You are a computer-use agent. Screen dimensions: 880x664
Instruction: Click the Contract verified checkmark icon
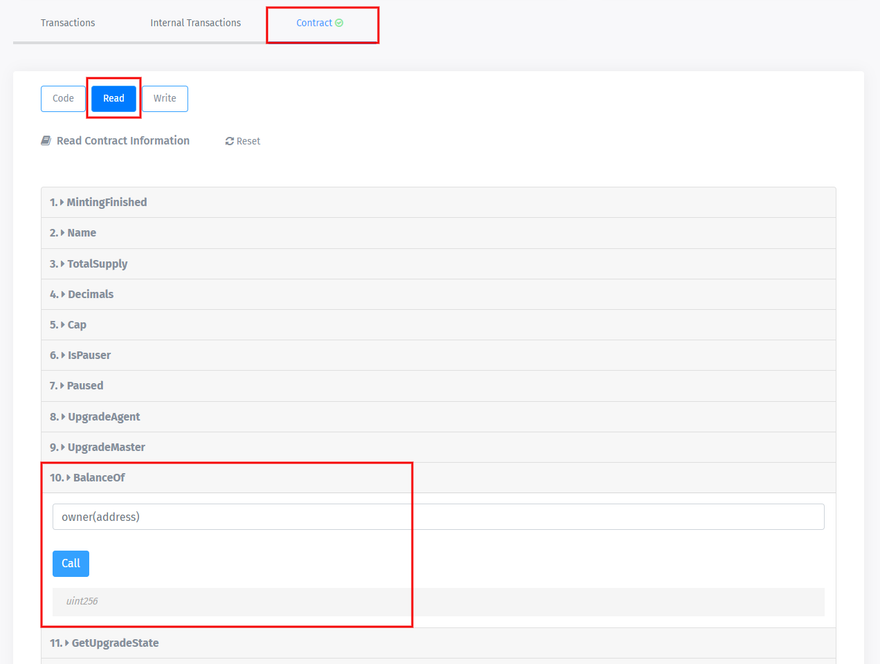(339, 23)
